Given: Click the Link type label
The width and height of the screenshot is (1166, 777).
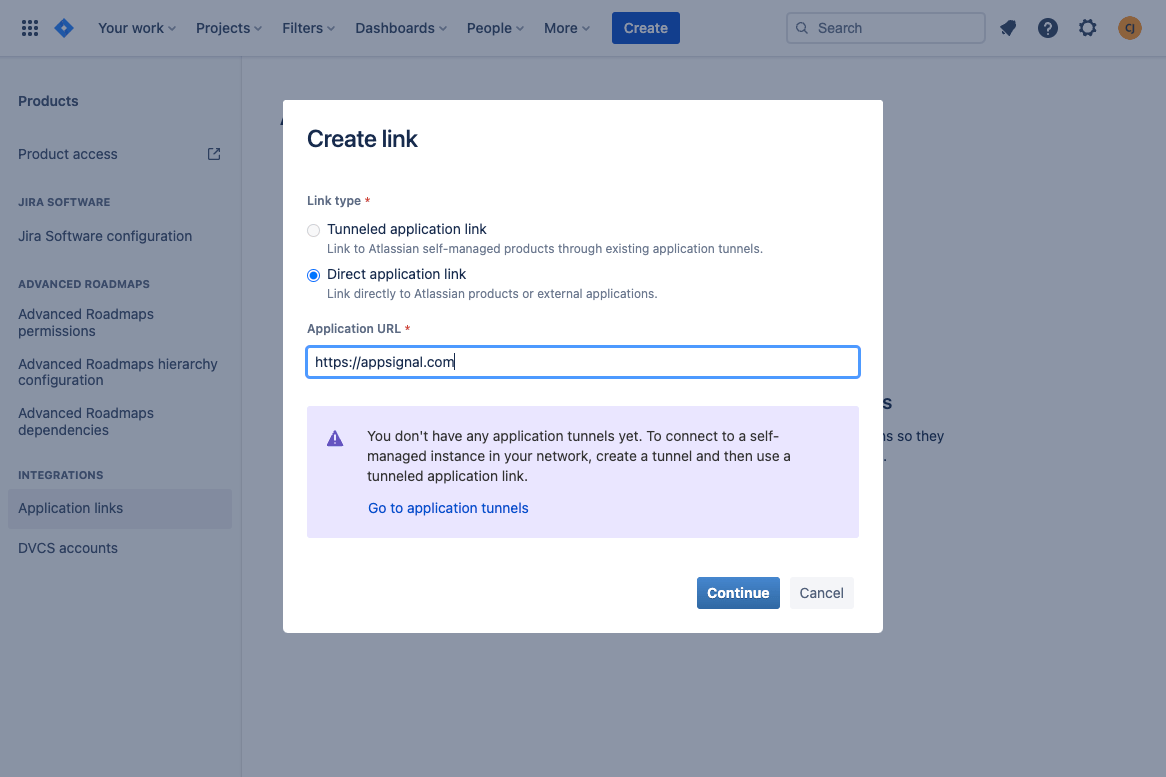Looking at the screenshot, I should click(x=334, y=201).
